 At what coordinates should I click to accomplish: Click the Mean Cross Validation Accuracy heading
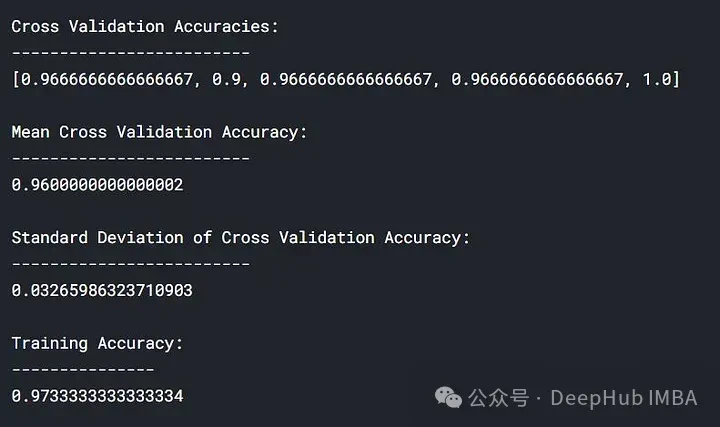(x=160, y=132)
